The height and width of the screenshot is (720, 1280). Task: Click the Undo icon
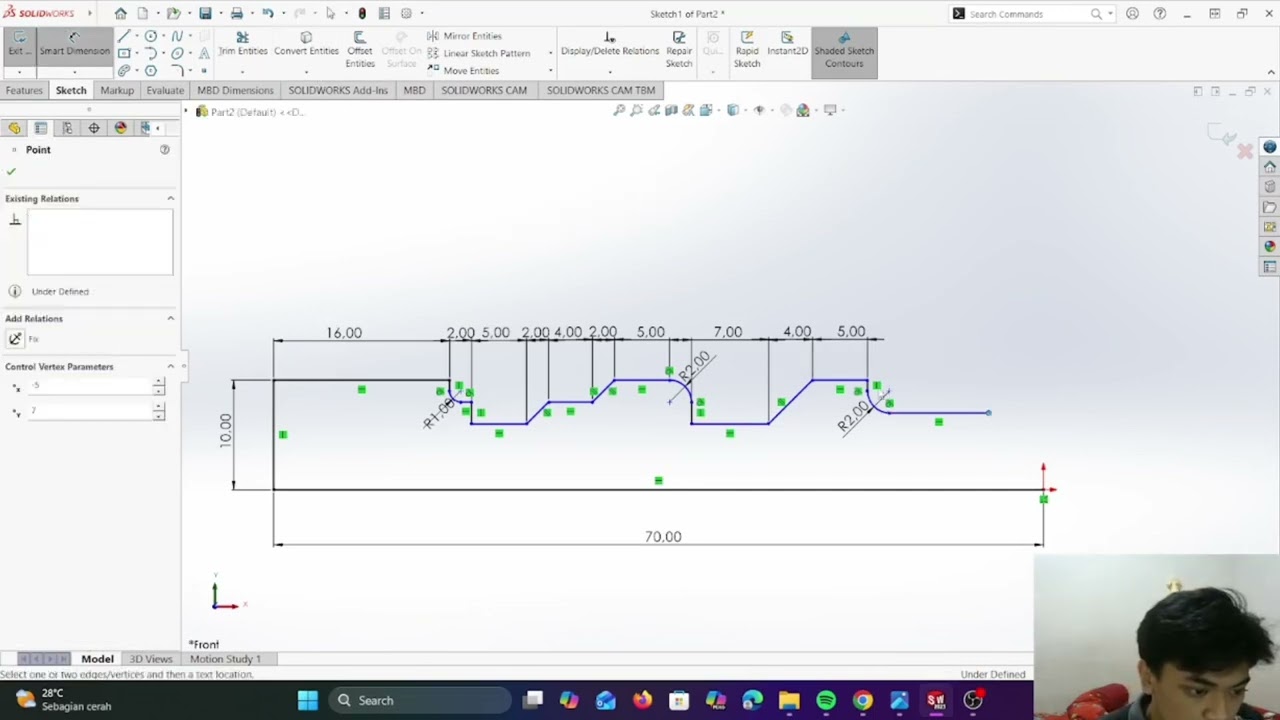click(267, 14)
